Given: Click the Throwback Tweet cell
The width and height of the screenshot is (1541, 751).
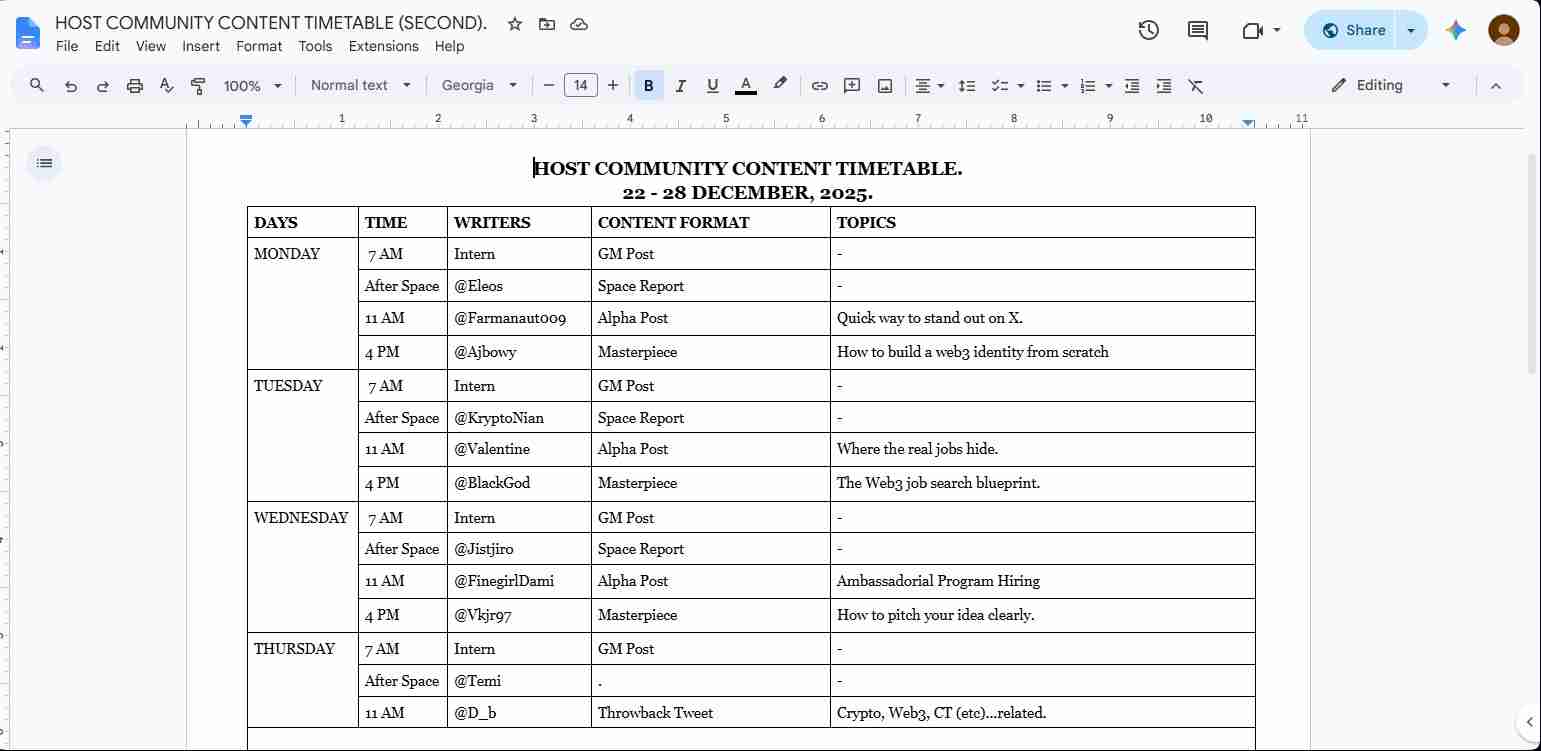Looking at the screenshot, I should [710, 713].
